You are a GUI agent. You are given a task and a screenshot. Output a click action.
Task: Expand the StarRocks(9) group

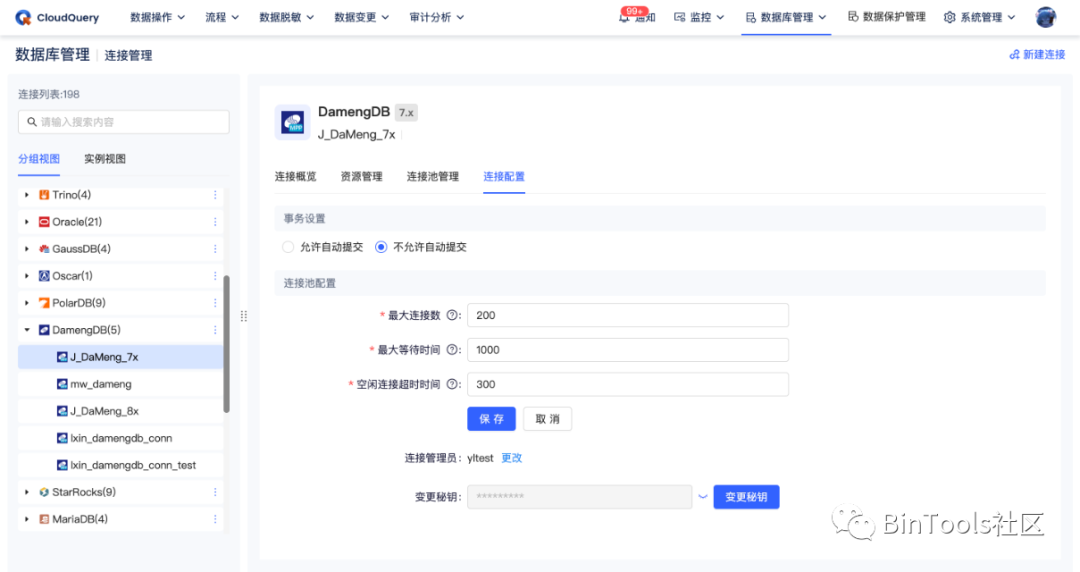(27, 492)
